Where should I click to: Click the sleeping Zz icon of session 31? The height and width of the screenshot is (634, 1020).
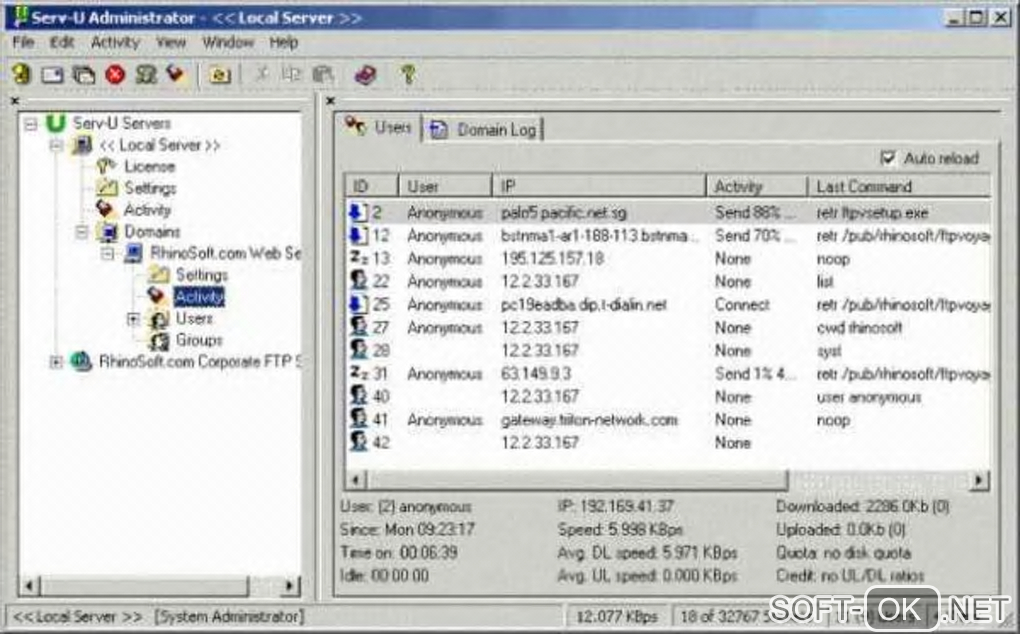(x=358, y=373)
